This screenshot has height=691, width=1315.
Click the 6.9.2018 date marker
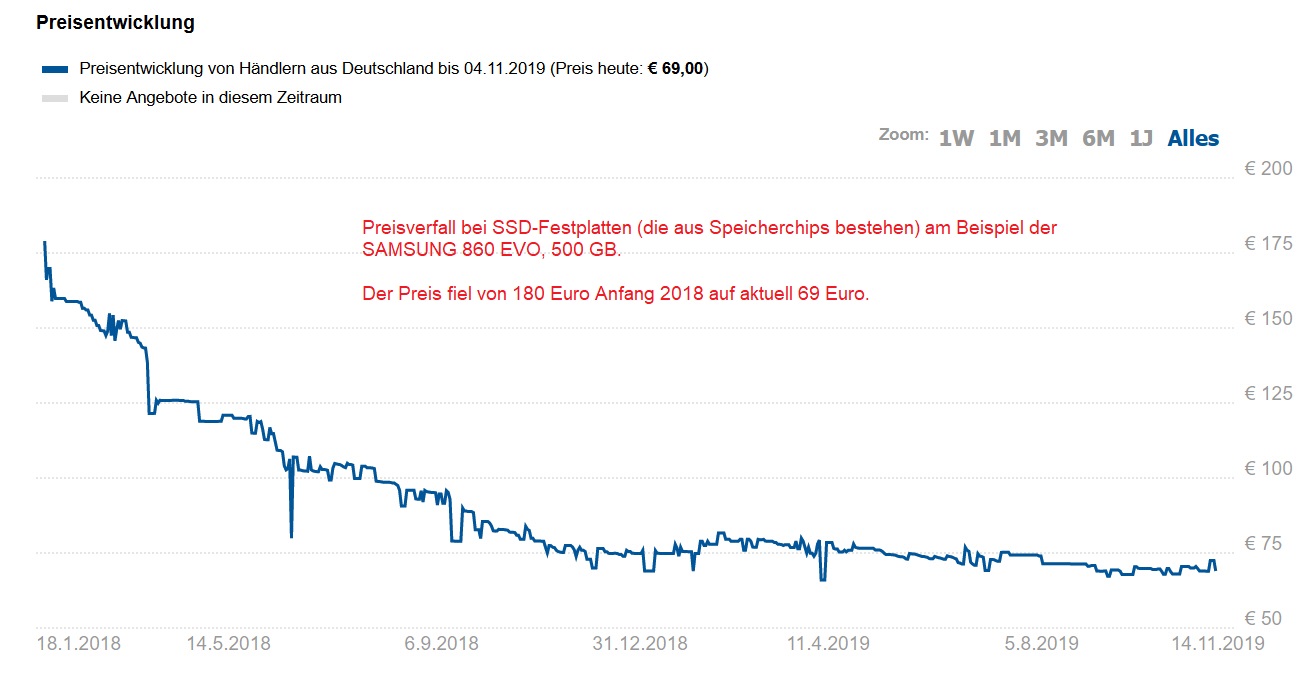(441, 643)
